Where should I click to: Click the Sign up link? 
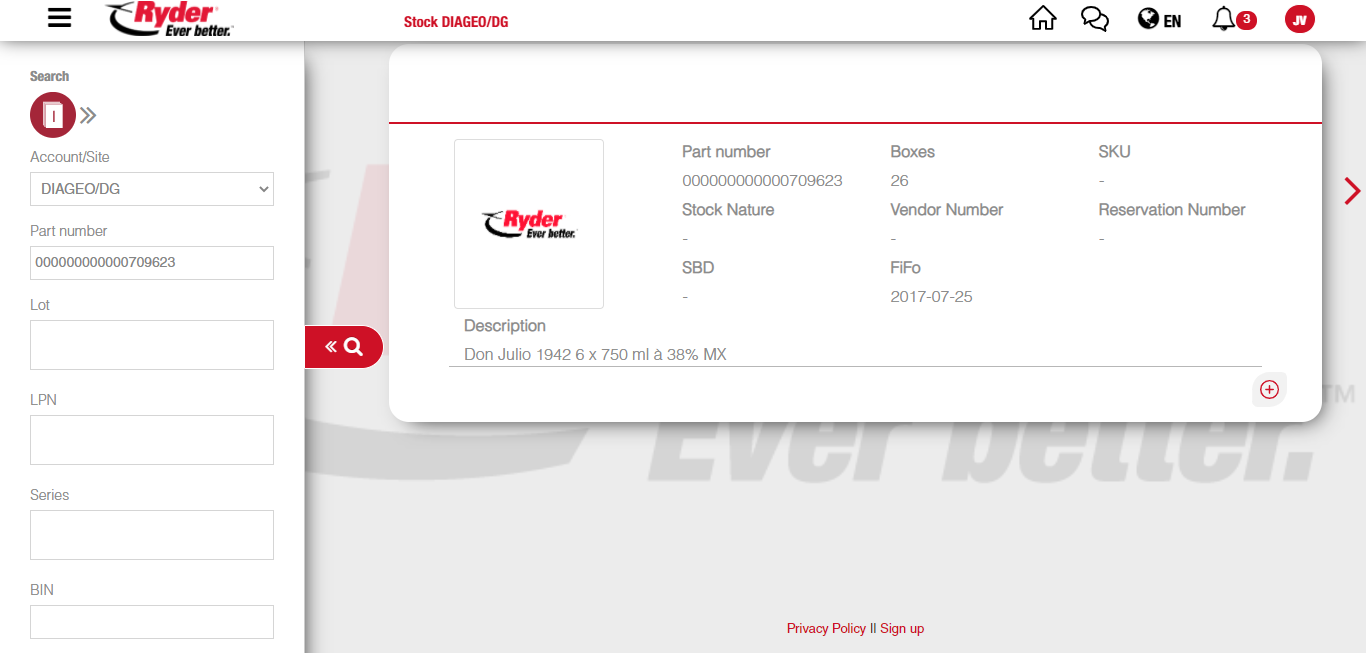(902, 629)
